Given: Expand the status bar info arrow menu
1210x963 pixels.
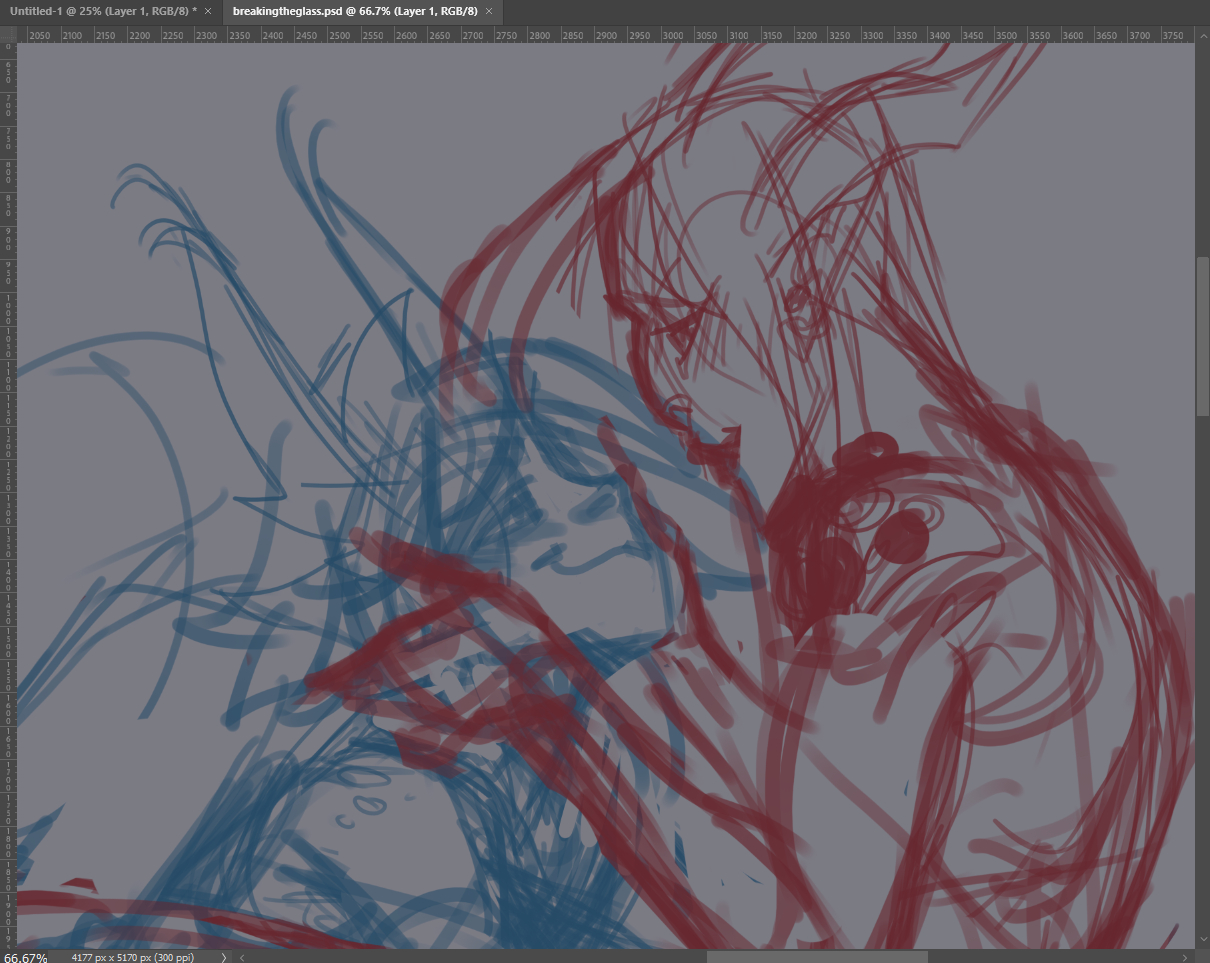Looking at the screenshot, I should [223, 957].
